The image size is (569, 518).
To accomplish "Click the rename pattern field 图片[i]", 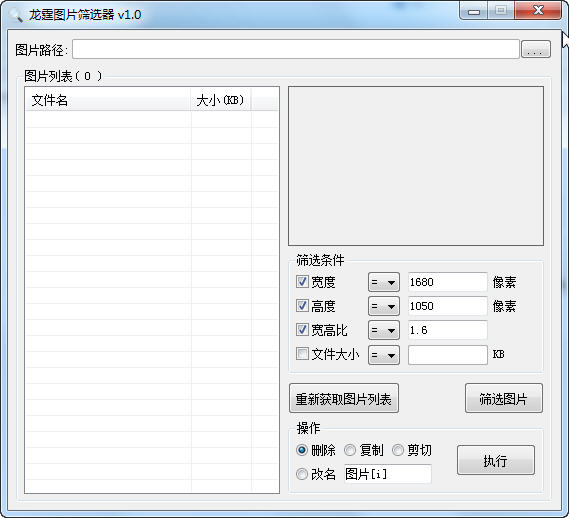I will pos(388,474).
